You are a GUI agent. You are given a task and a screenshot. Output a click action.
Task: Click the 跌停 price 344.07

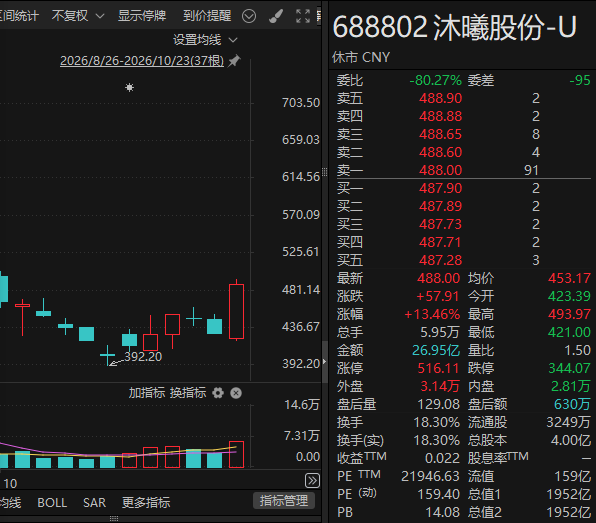pyautogui.click(x=569, y=368)
